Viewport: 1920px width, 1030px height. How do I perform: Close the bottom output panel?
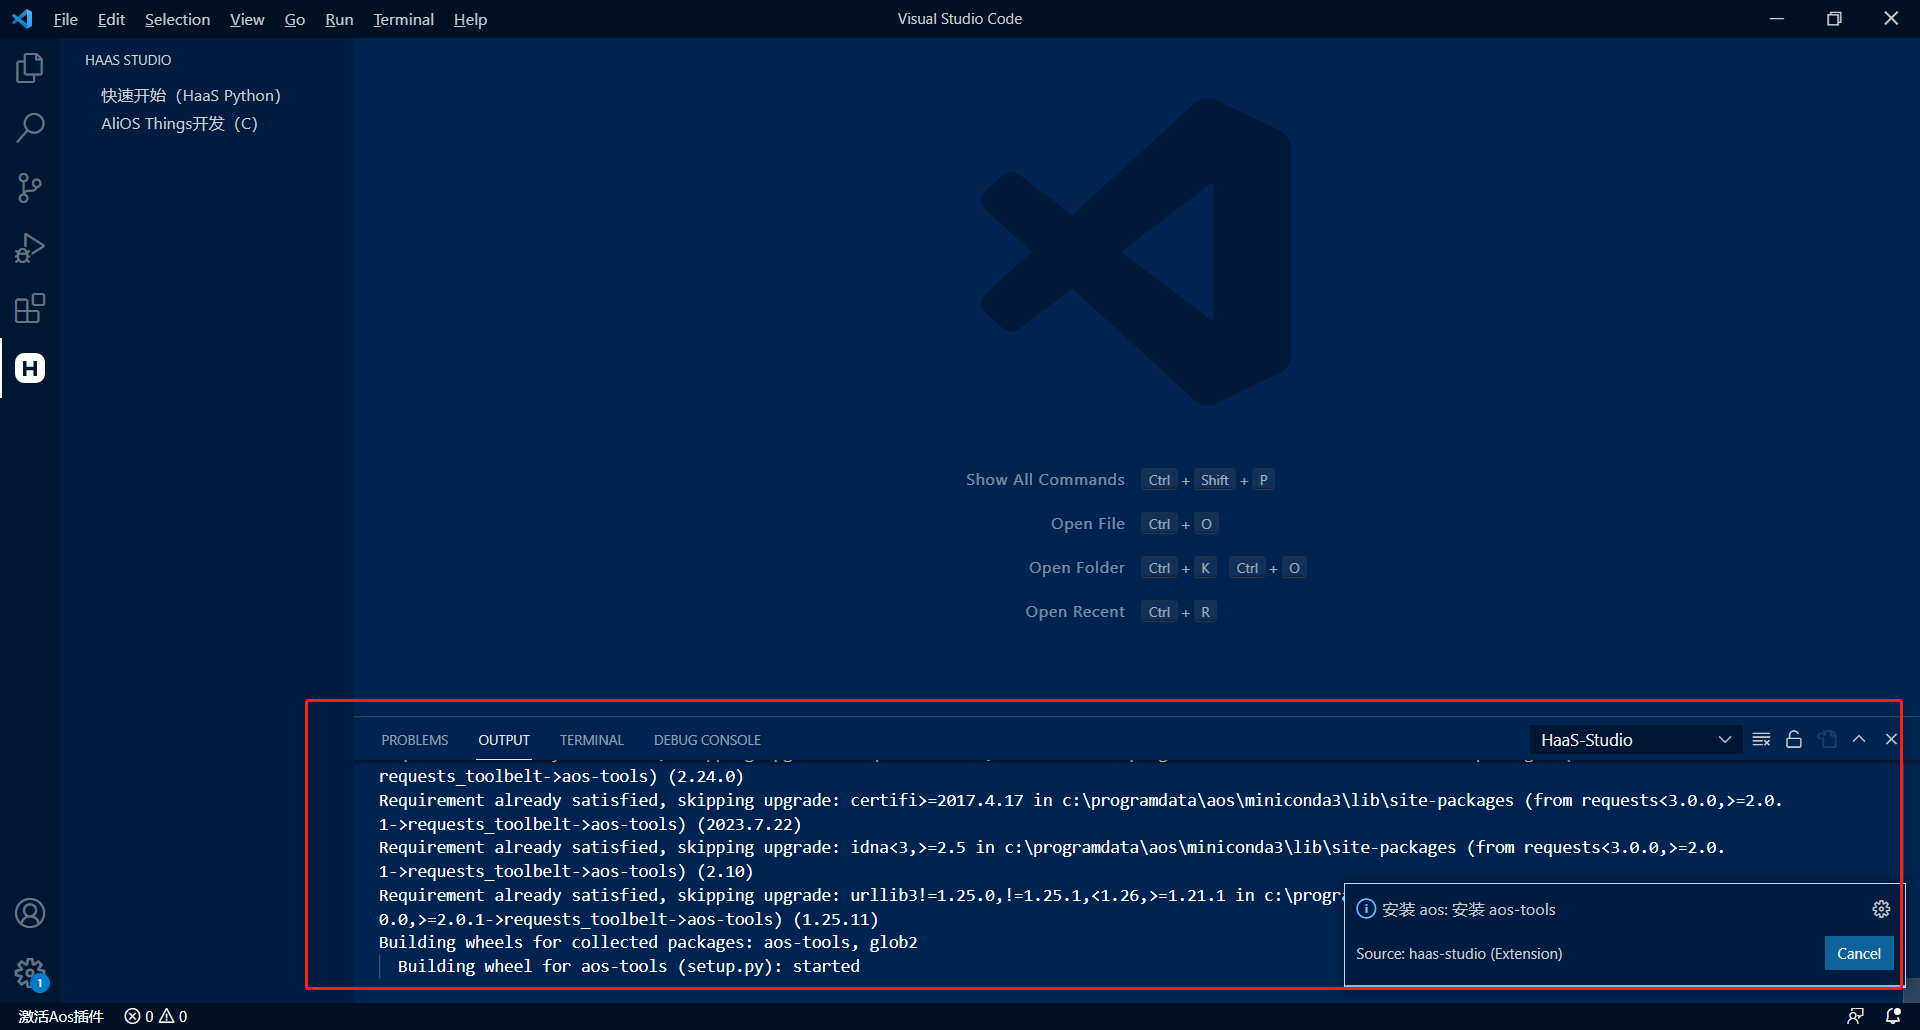pos(1891,740)
